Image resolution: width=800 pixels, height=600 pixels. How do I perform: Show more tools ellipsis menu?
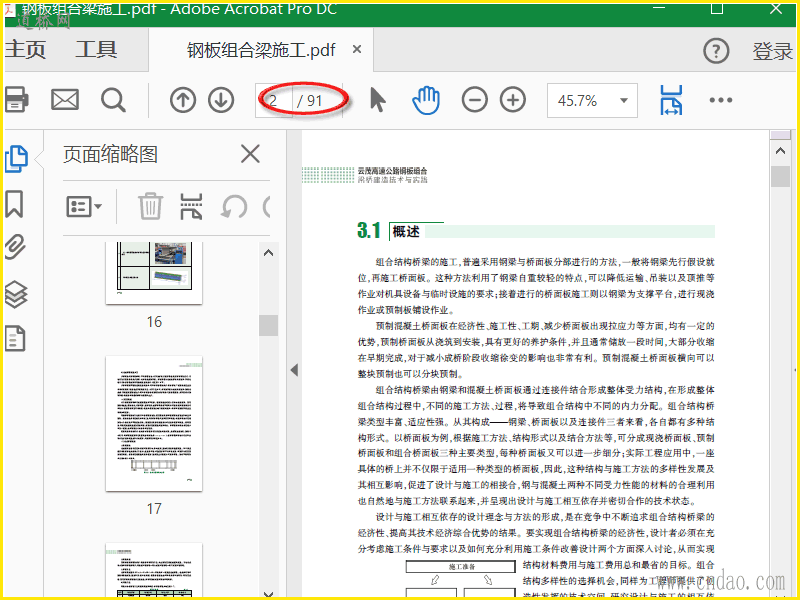coord(720,100)
